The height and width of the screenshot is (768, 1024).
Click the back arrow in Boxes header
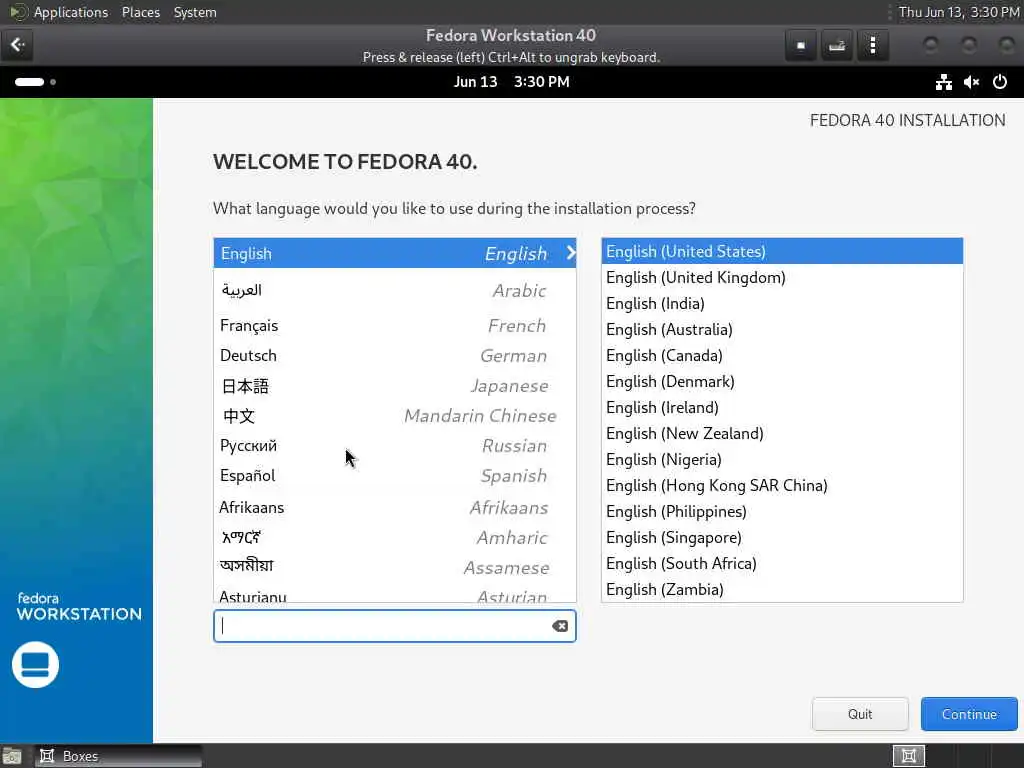pyautogui.click(x=17, y=45)
